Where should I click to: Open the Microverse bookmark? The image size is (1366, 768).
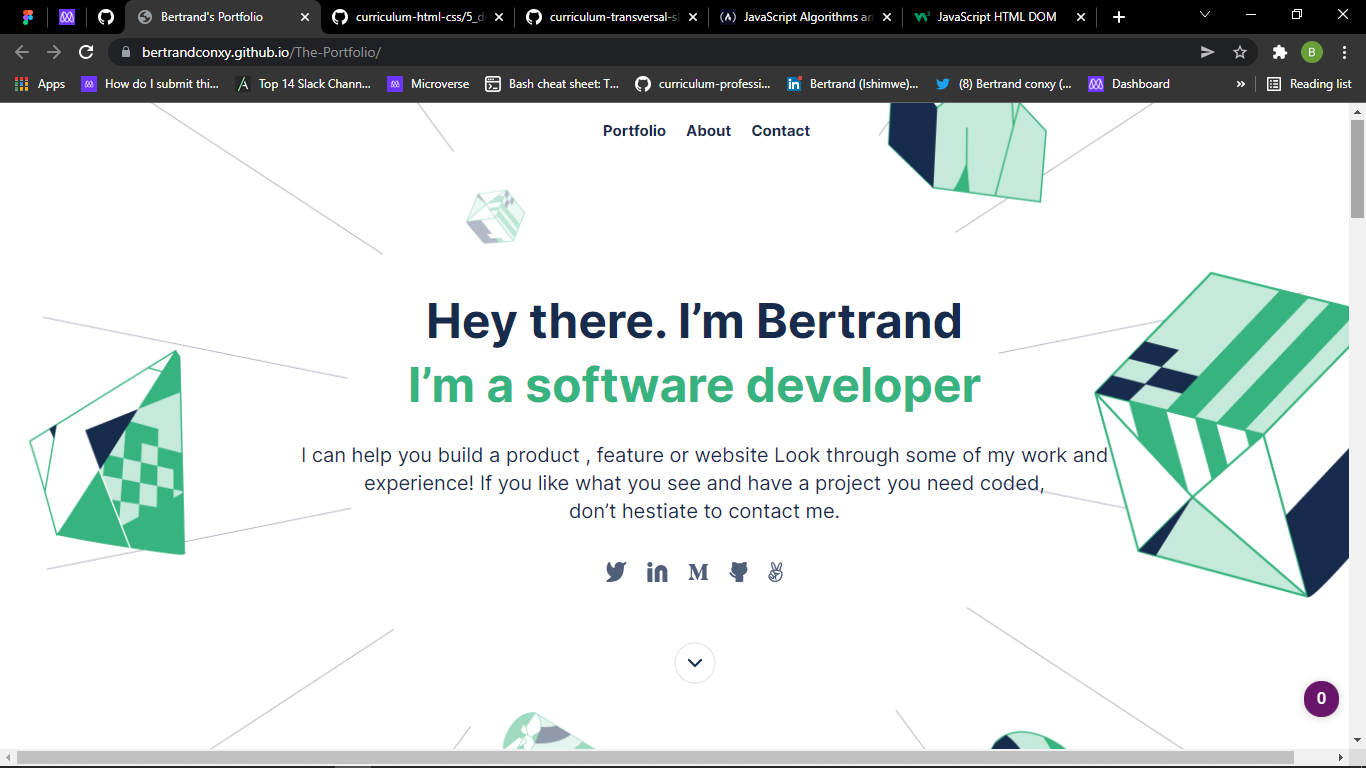pyautogui.click(x=428, y=84)
